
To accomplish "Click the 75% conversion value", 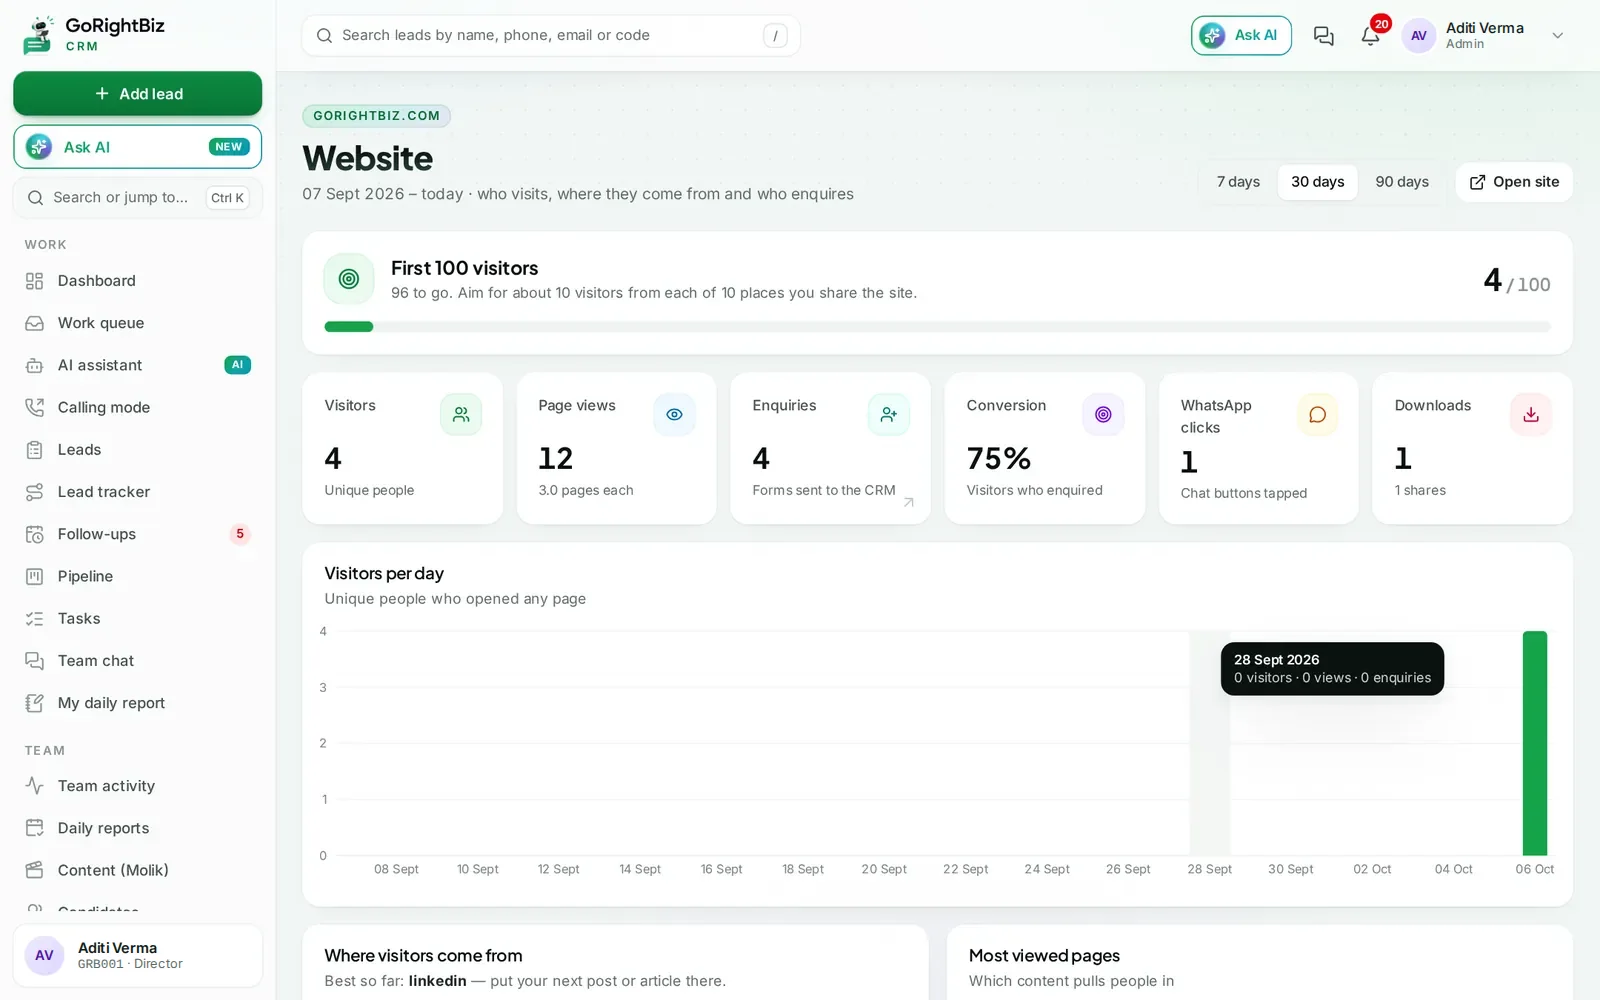I will (998, 458).
